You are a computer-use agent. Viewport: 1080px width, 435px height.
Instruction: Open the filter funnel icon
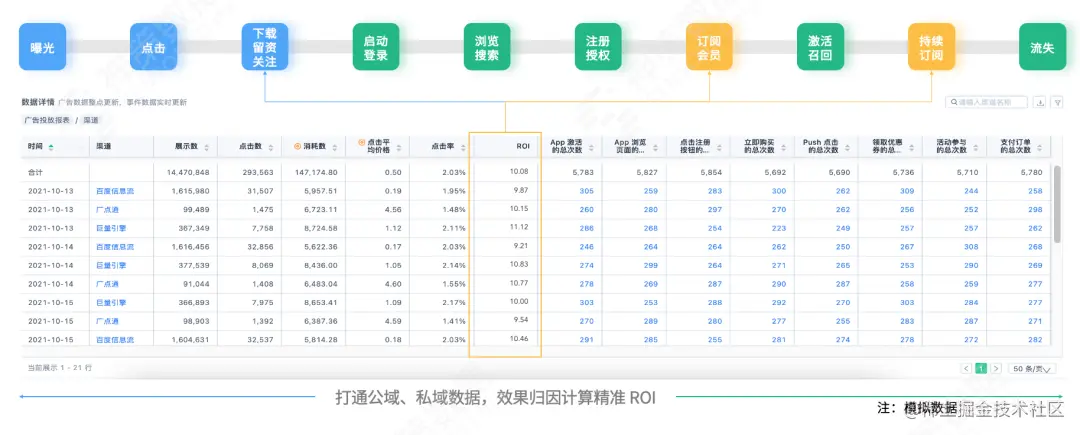(1058, 103)
